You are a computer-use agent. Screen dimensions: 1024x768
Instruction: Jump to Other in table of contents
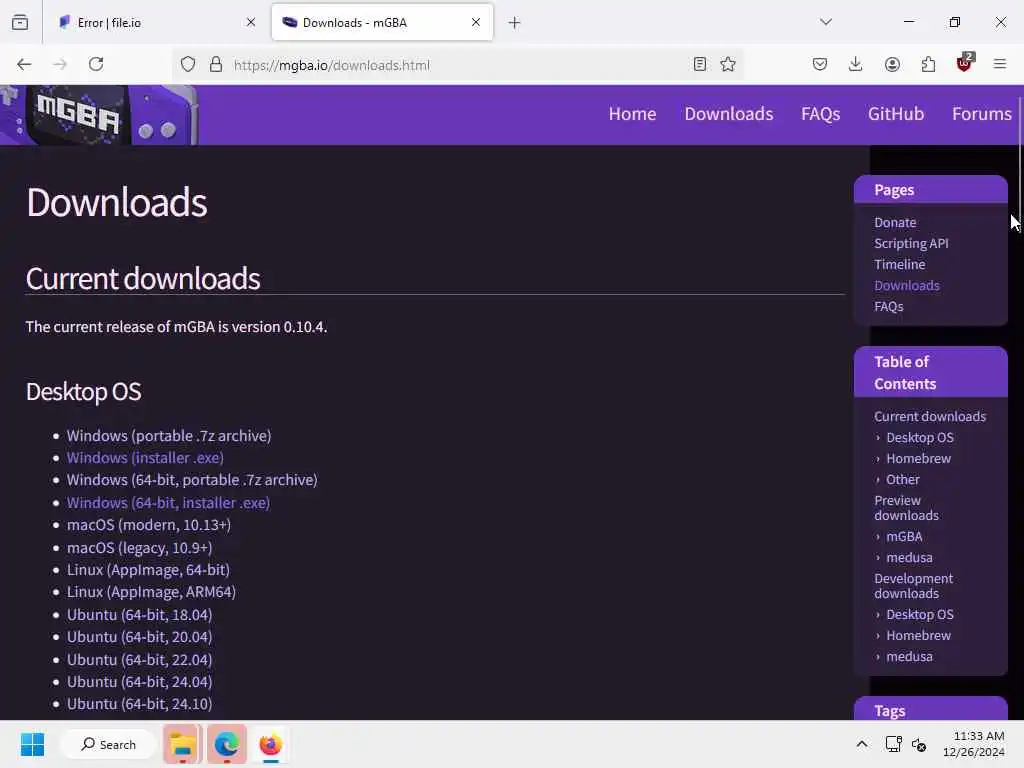click(x=903, y=479)
